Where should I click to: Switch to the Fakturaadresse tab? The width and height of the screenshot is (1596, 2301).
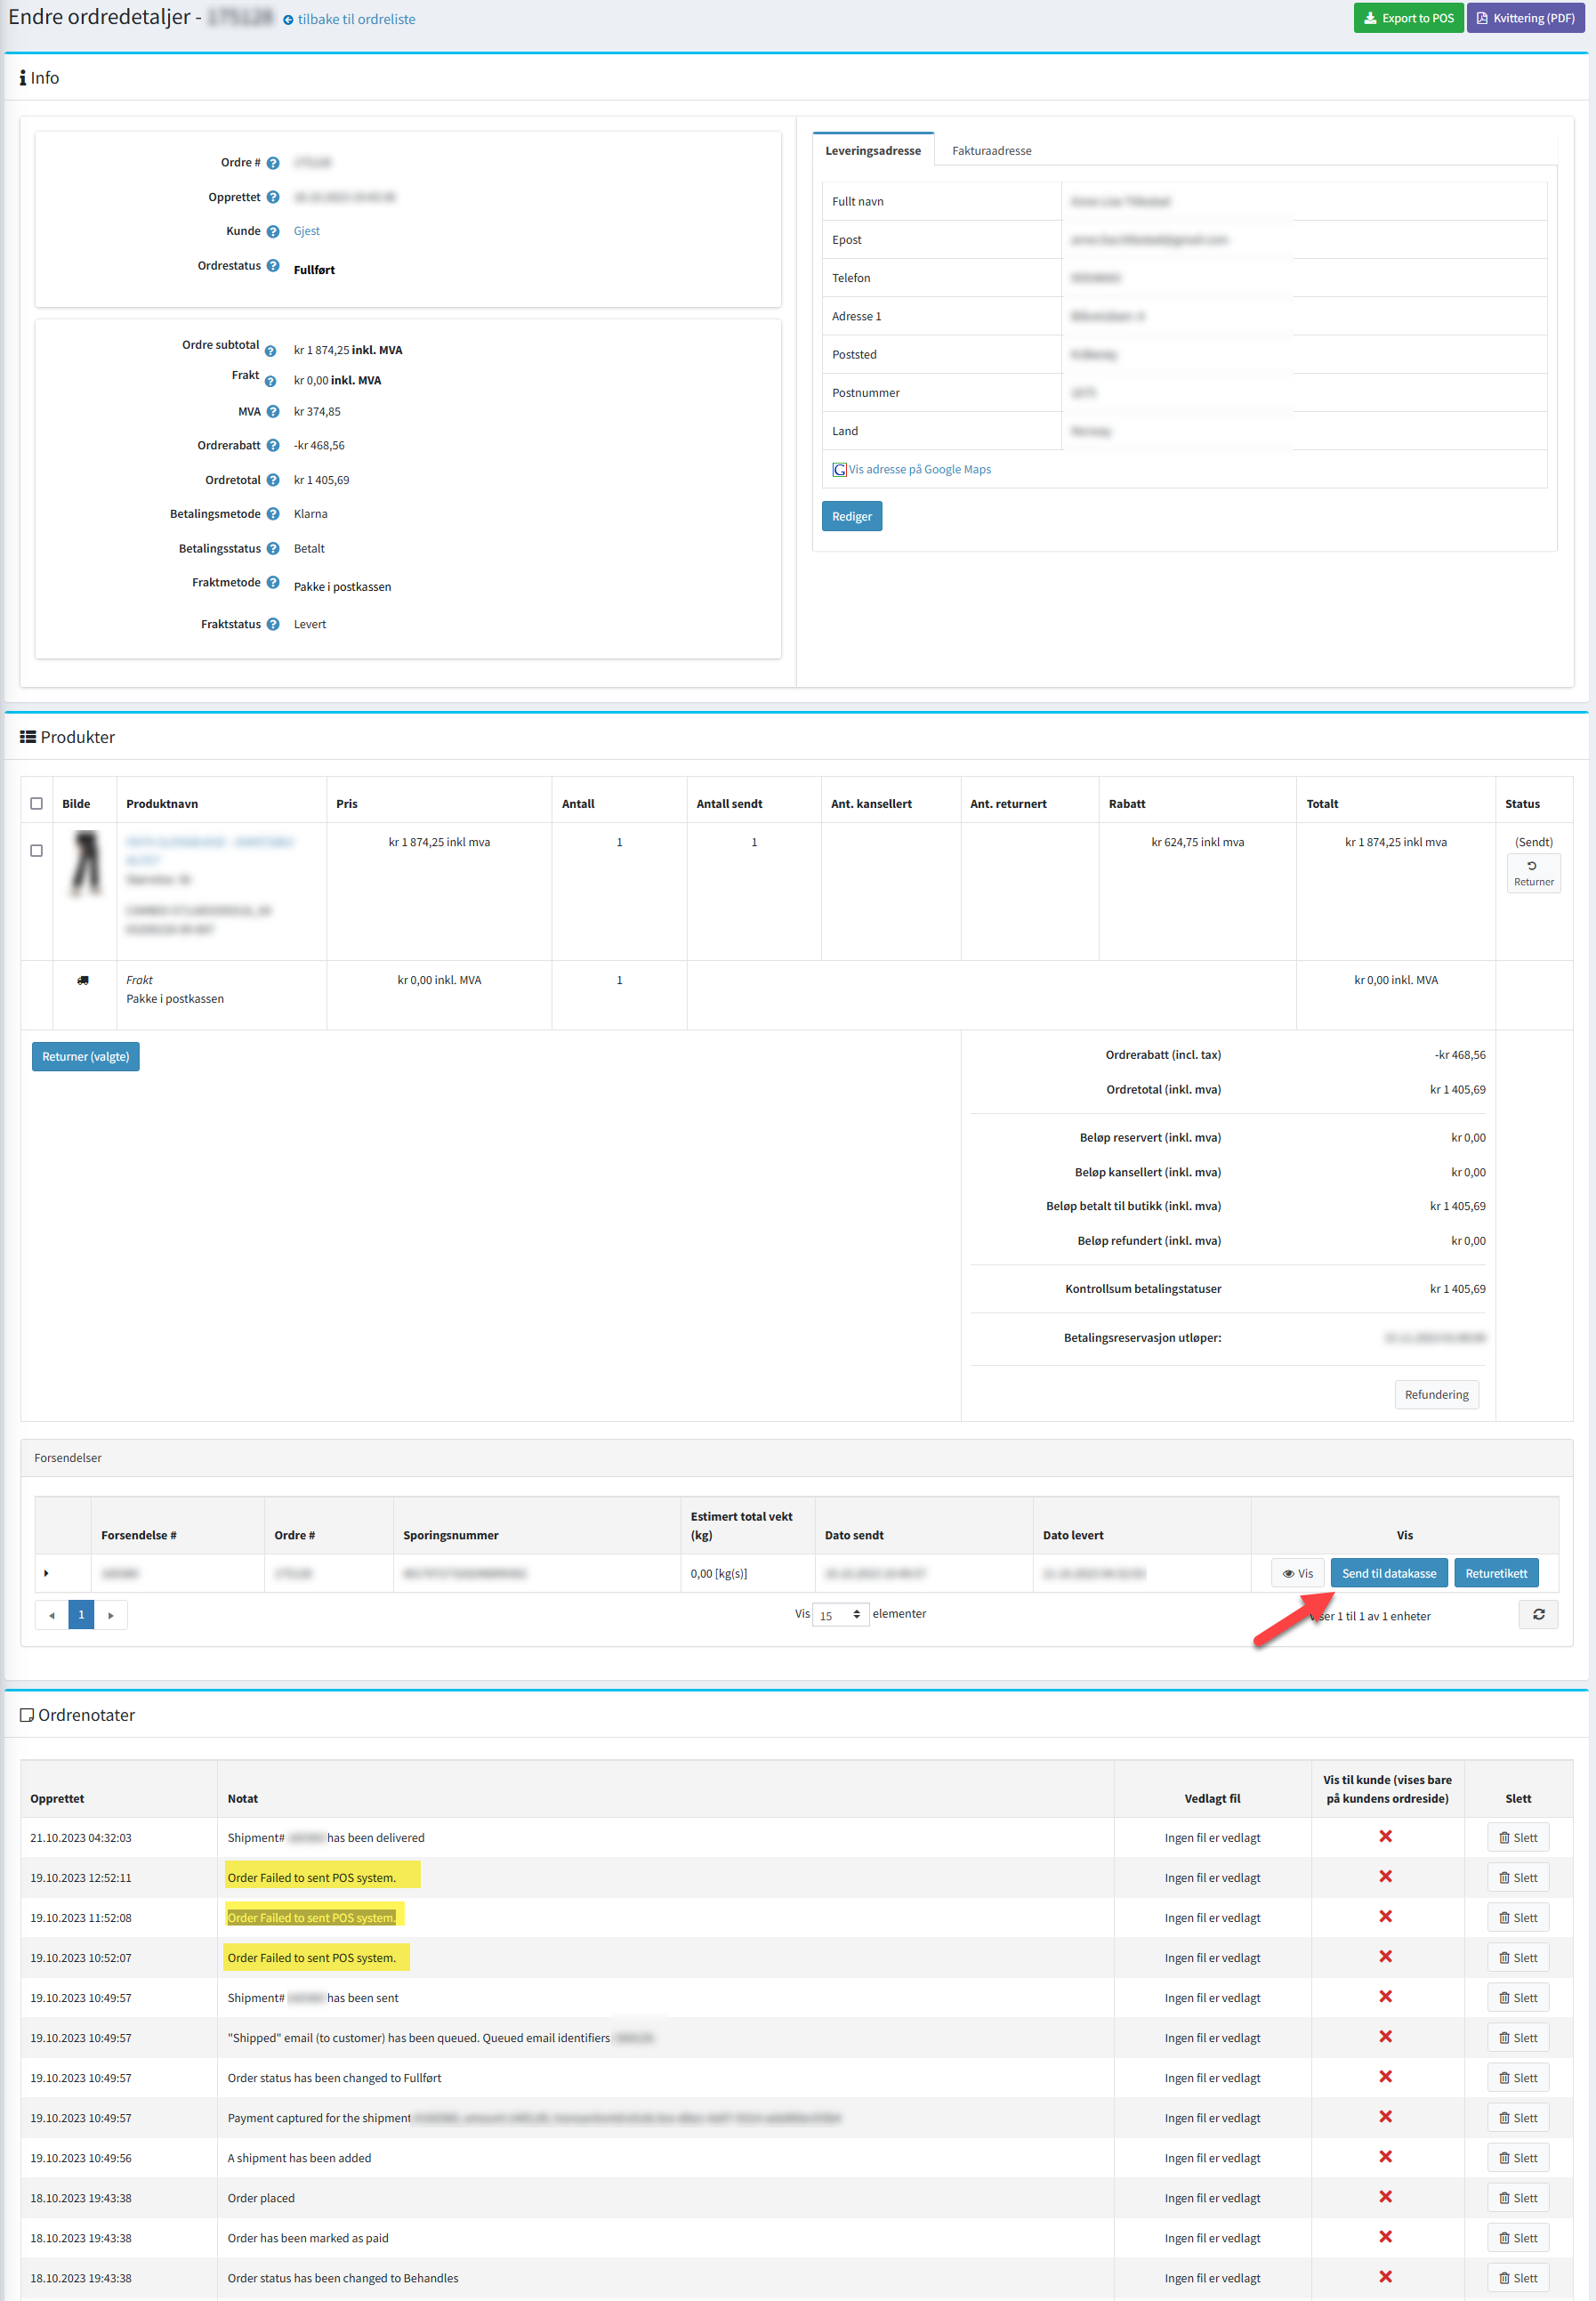(x=991, y=151)
